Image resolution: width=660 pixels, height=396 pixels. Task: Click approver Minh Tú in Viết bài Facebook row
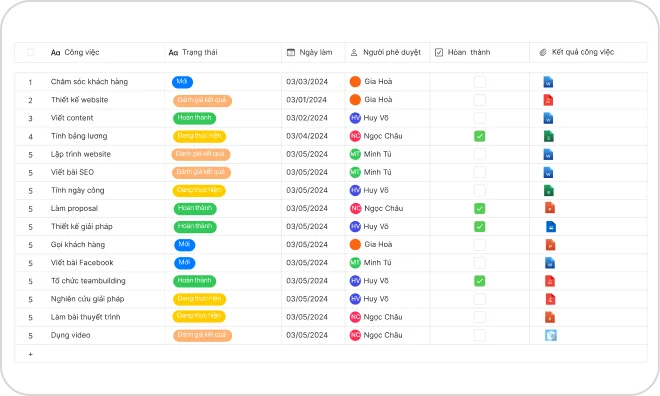(x=370, y=263)
